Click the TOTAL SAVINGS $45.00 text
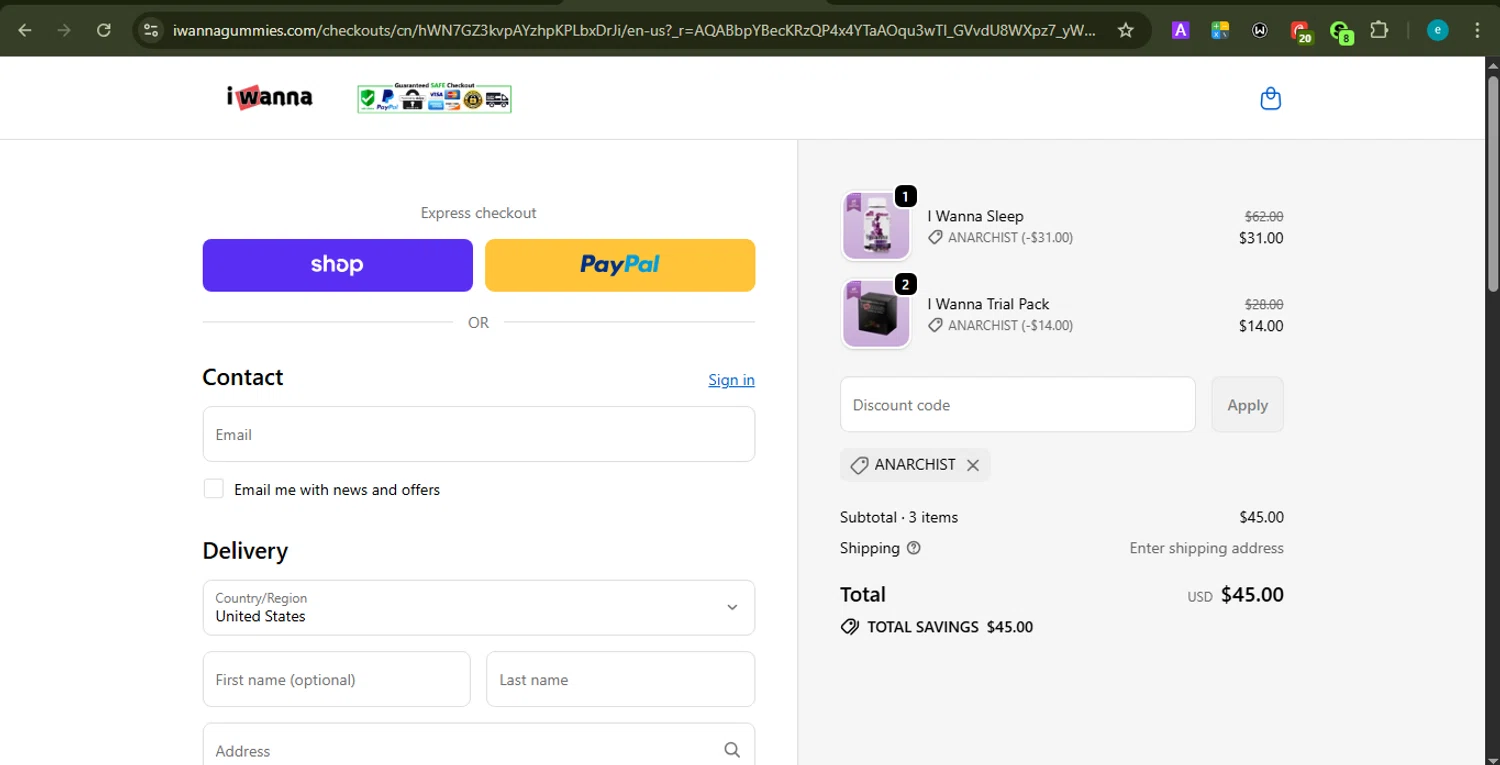Image resolution: width=1500 pixels, height=765 pixels. [950, 627]
